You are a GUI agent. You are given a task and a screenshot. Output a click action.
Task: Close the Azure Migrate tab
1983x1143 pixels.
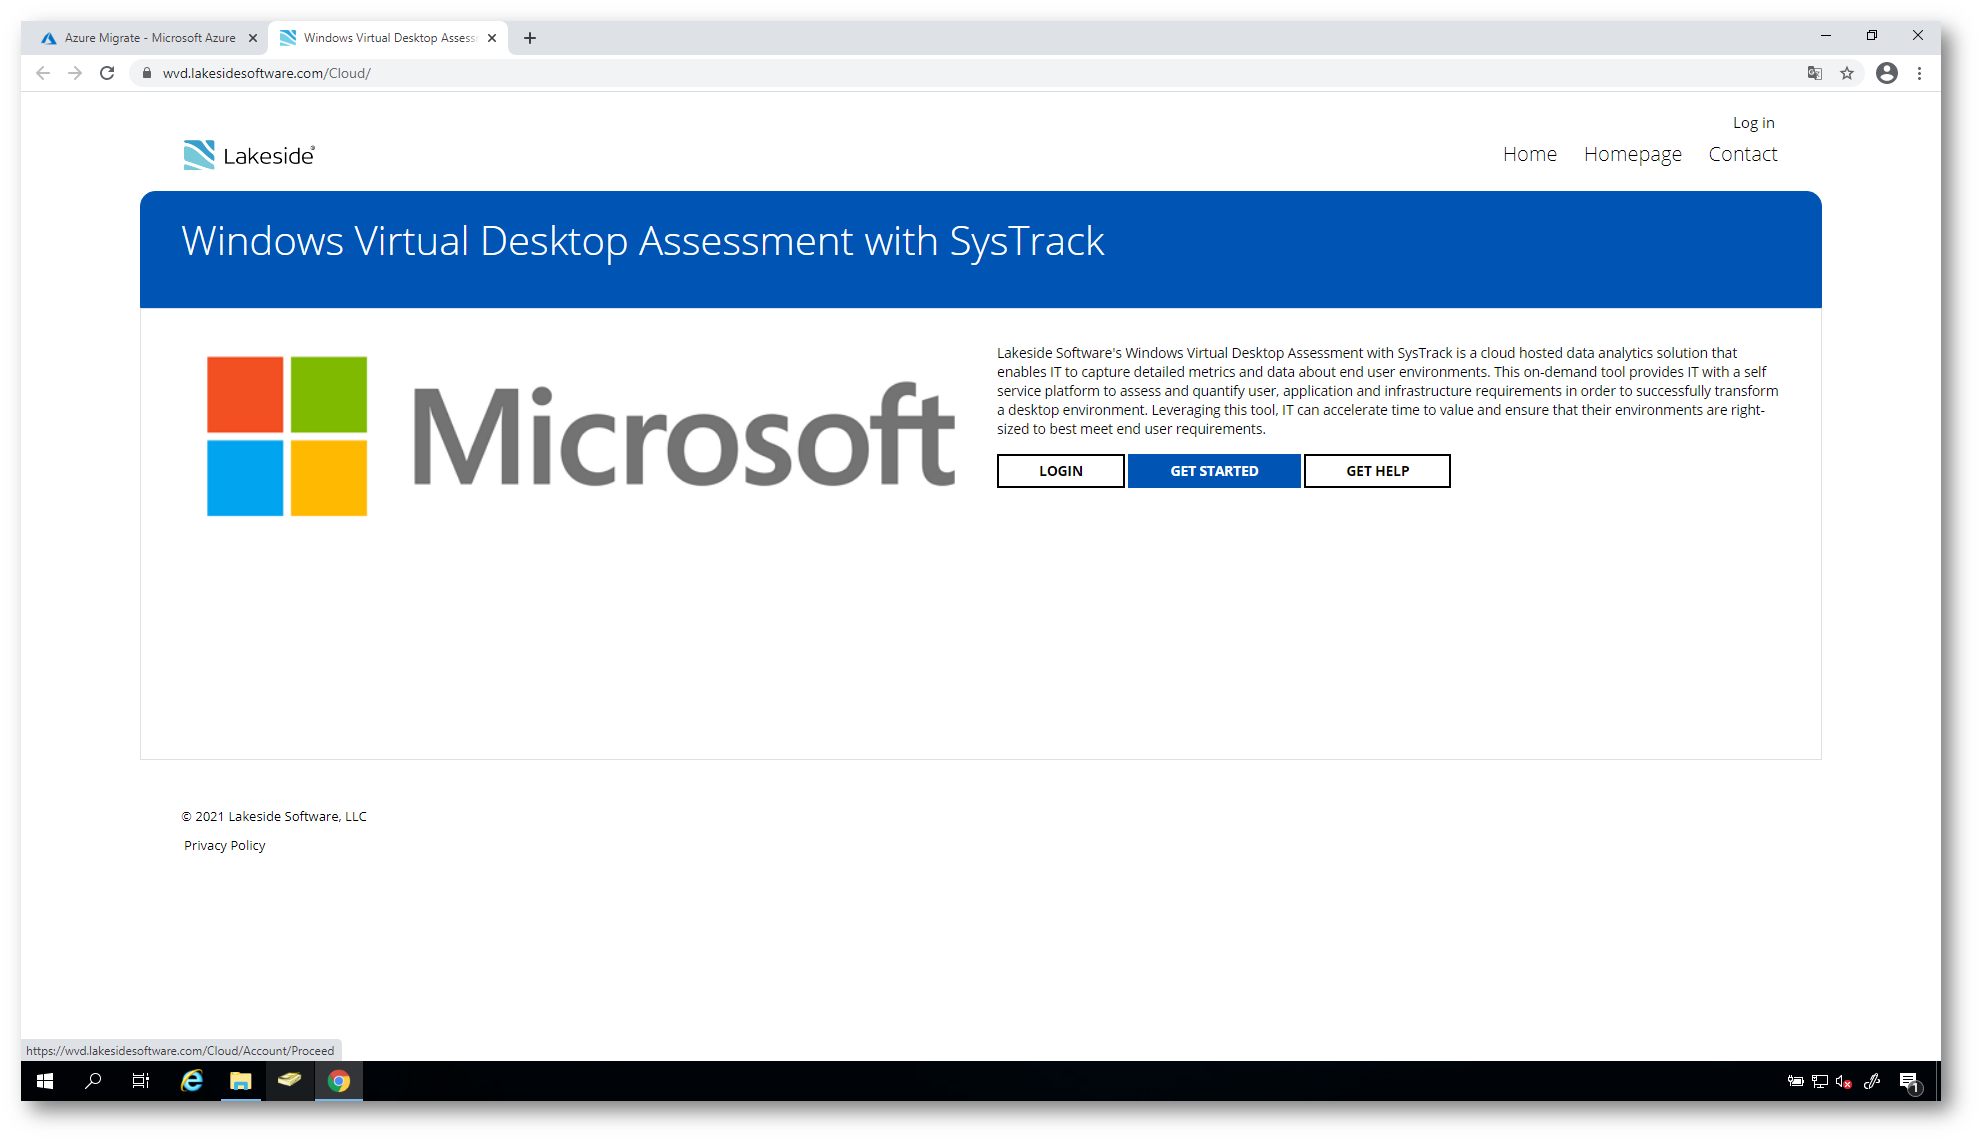tap(253, 38)
